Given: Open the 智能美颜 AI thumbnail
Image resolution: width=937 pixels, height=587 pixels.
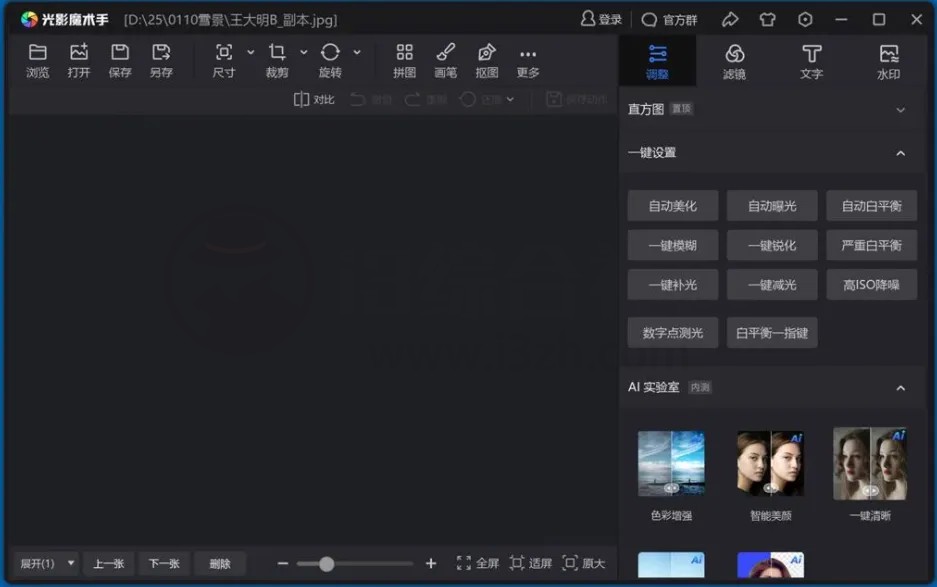Looking at the screenshot, I should (x=770, y=463).
